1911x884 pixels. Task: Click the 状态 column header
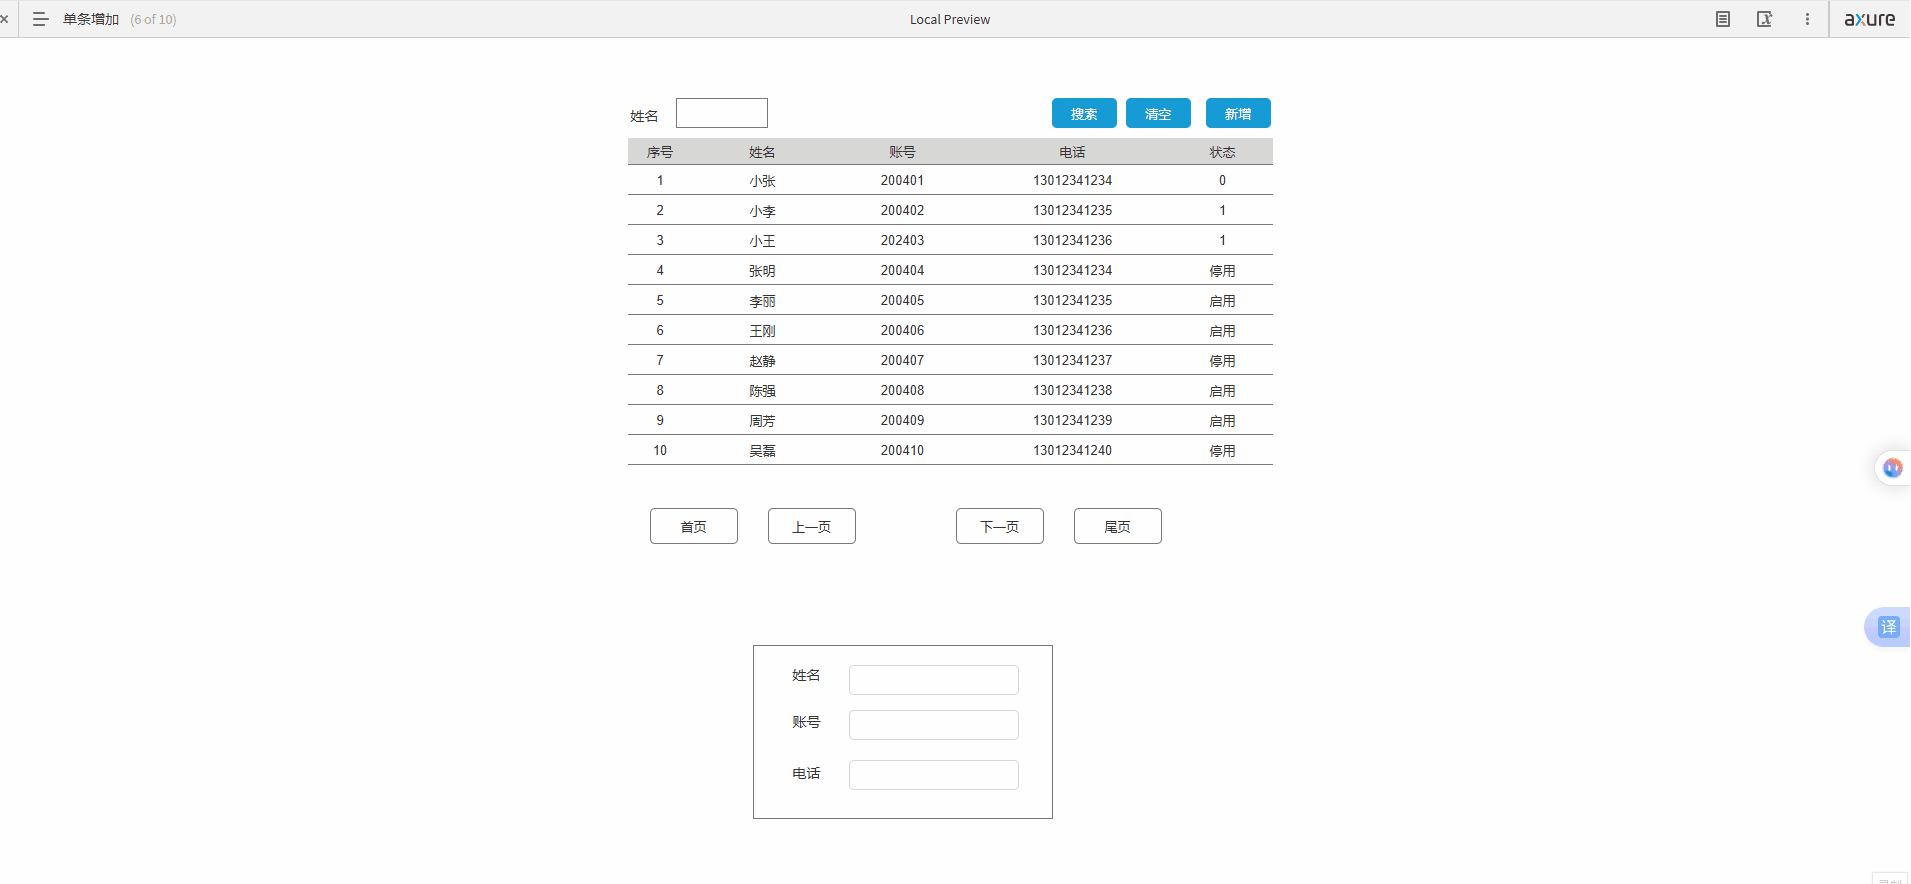click(x=1222, y=152)
